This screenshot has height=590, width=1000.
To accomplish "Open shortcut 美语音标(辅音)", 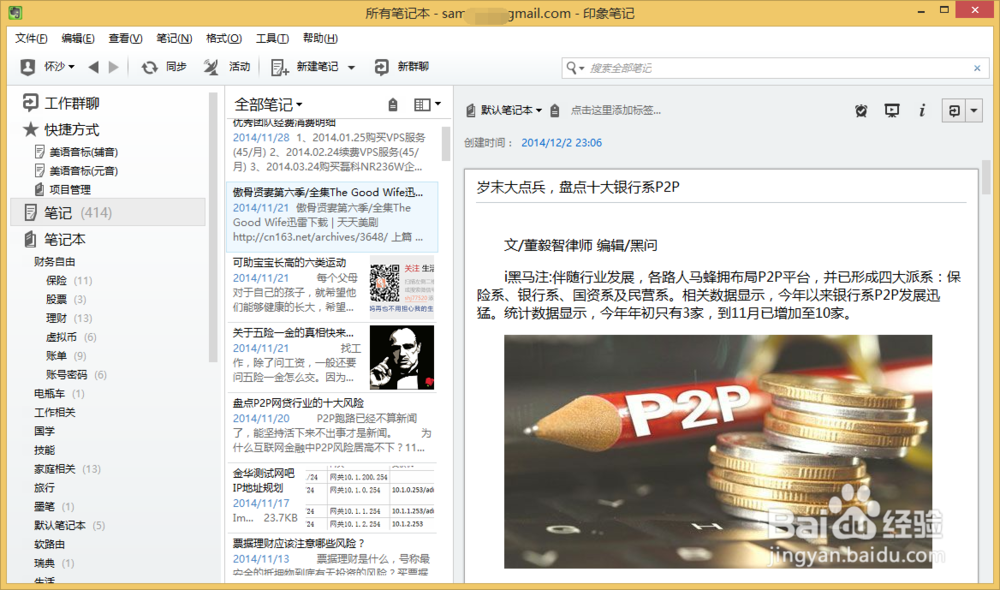I will tap(76, 152).
